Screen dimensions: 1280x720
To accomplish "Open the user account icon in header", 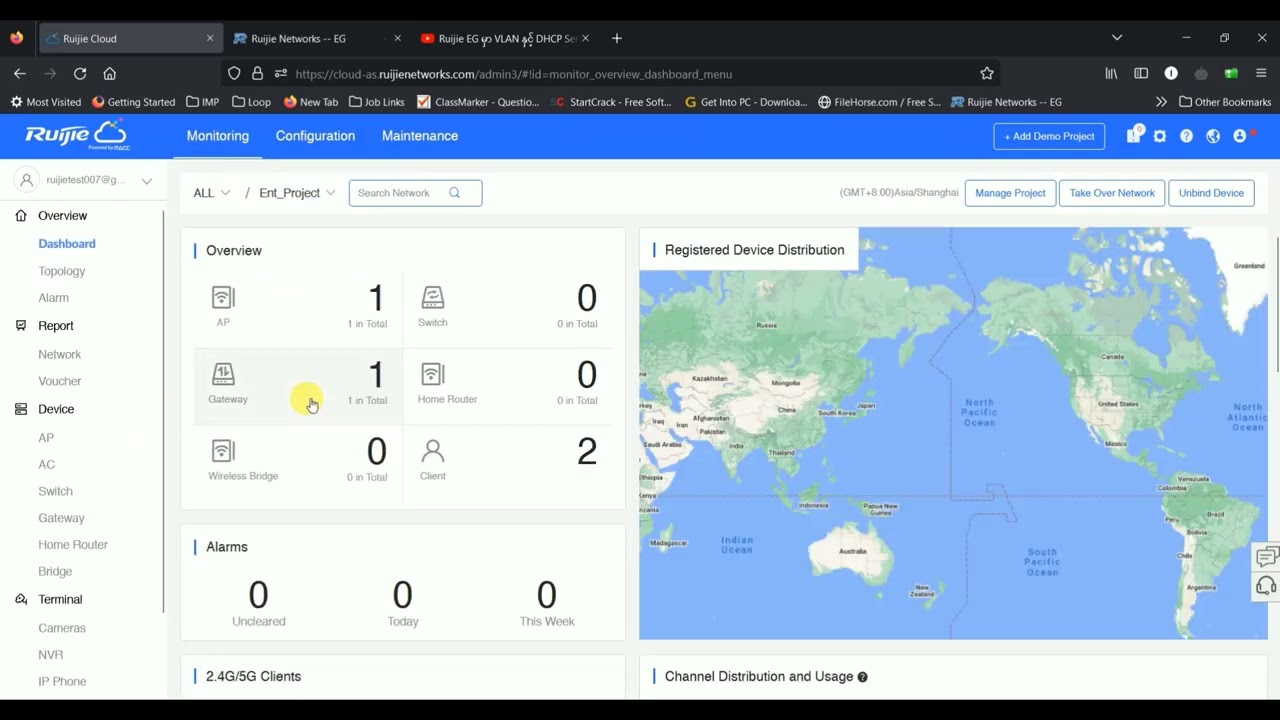I will [x=1240, y=136].
